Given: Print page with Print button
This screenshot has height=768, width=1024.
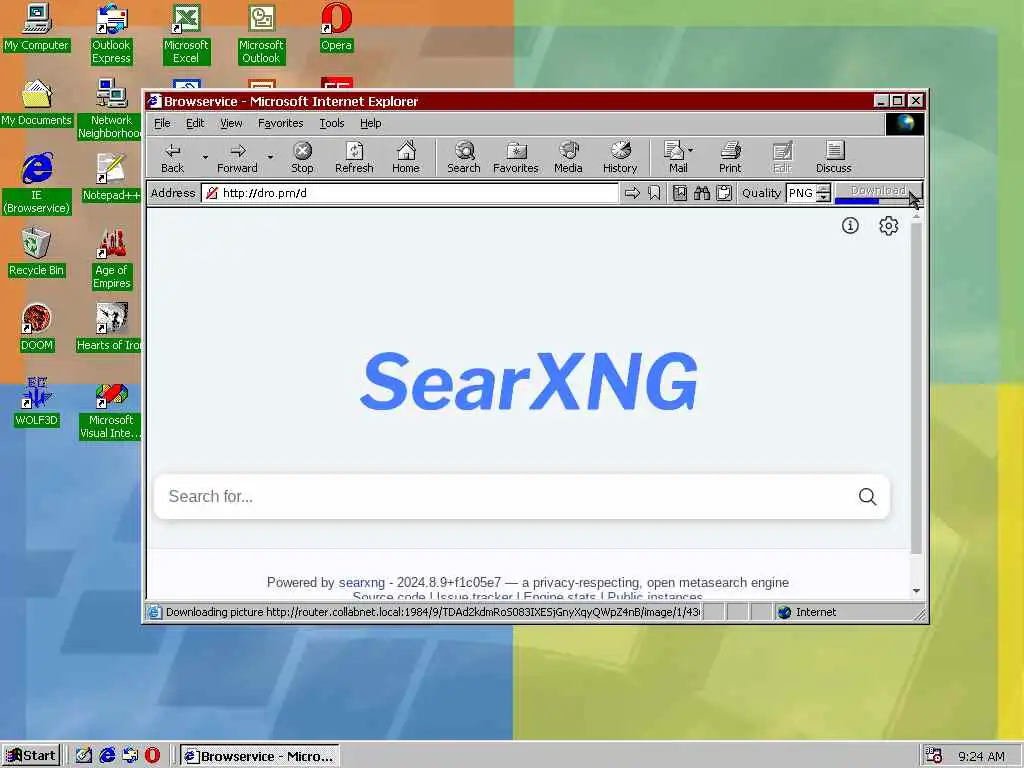Looking at the screenshot, I should pyautogui.click(x=730, y=158).
